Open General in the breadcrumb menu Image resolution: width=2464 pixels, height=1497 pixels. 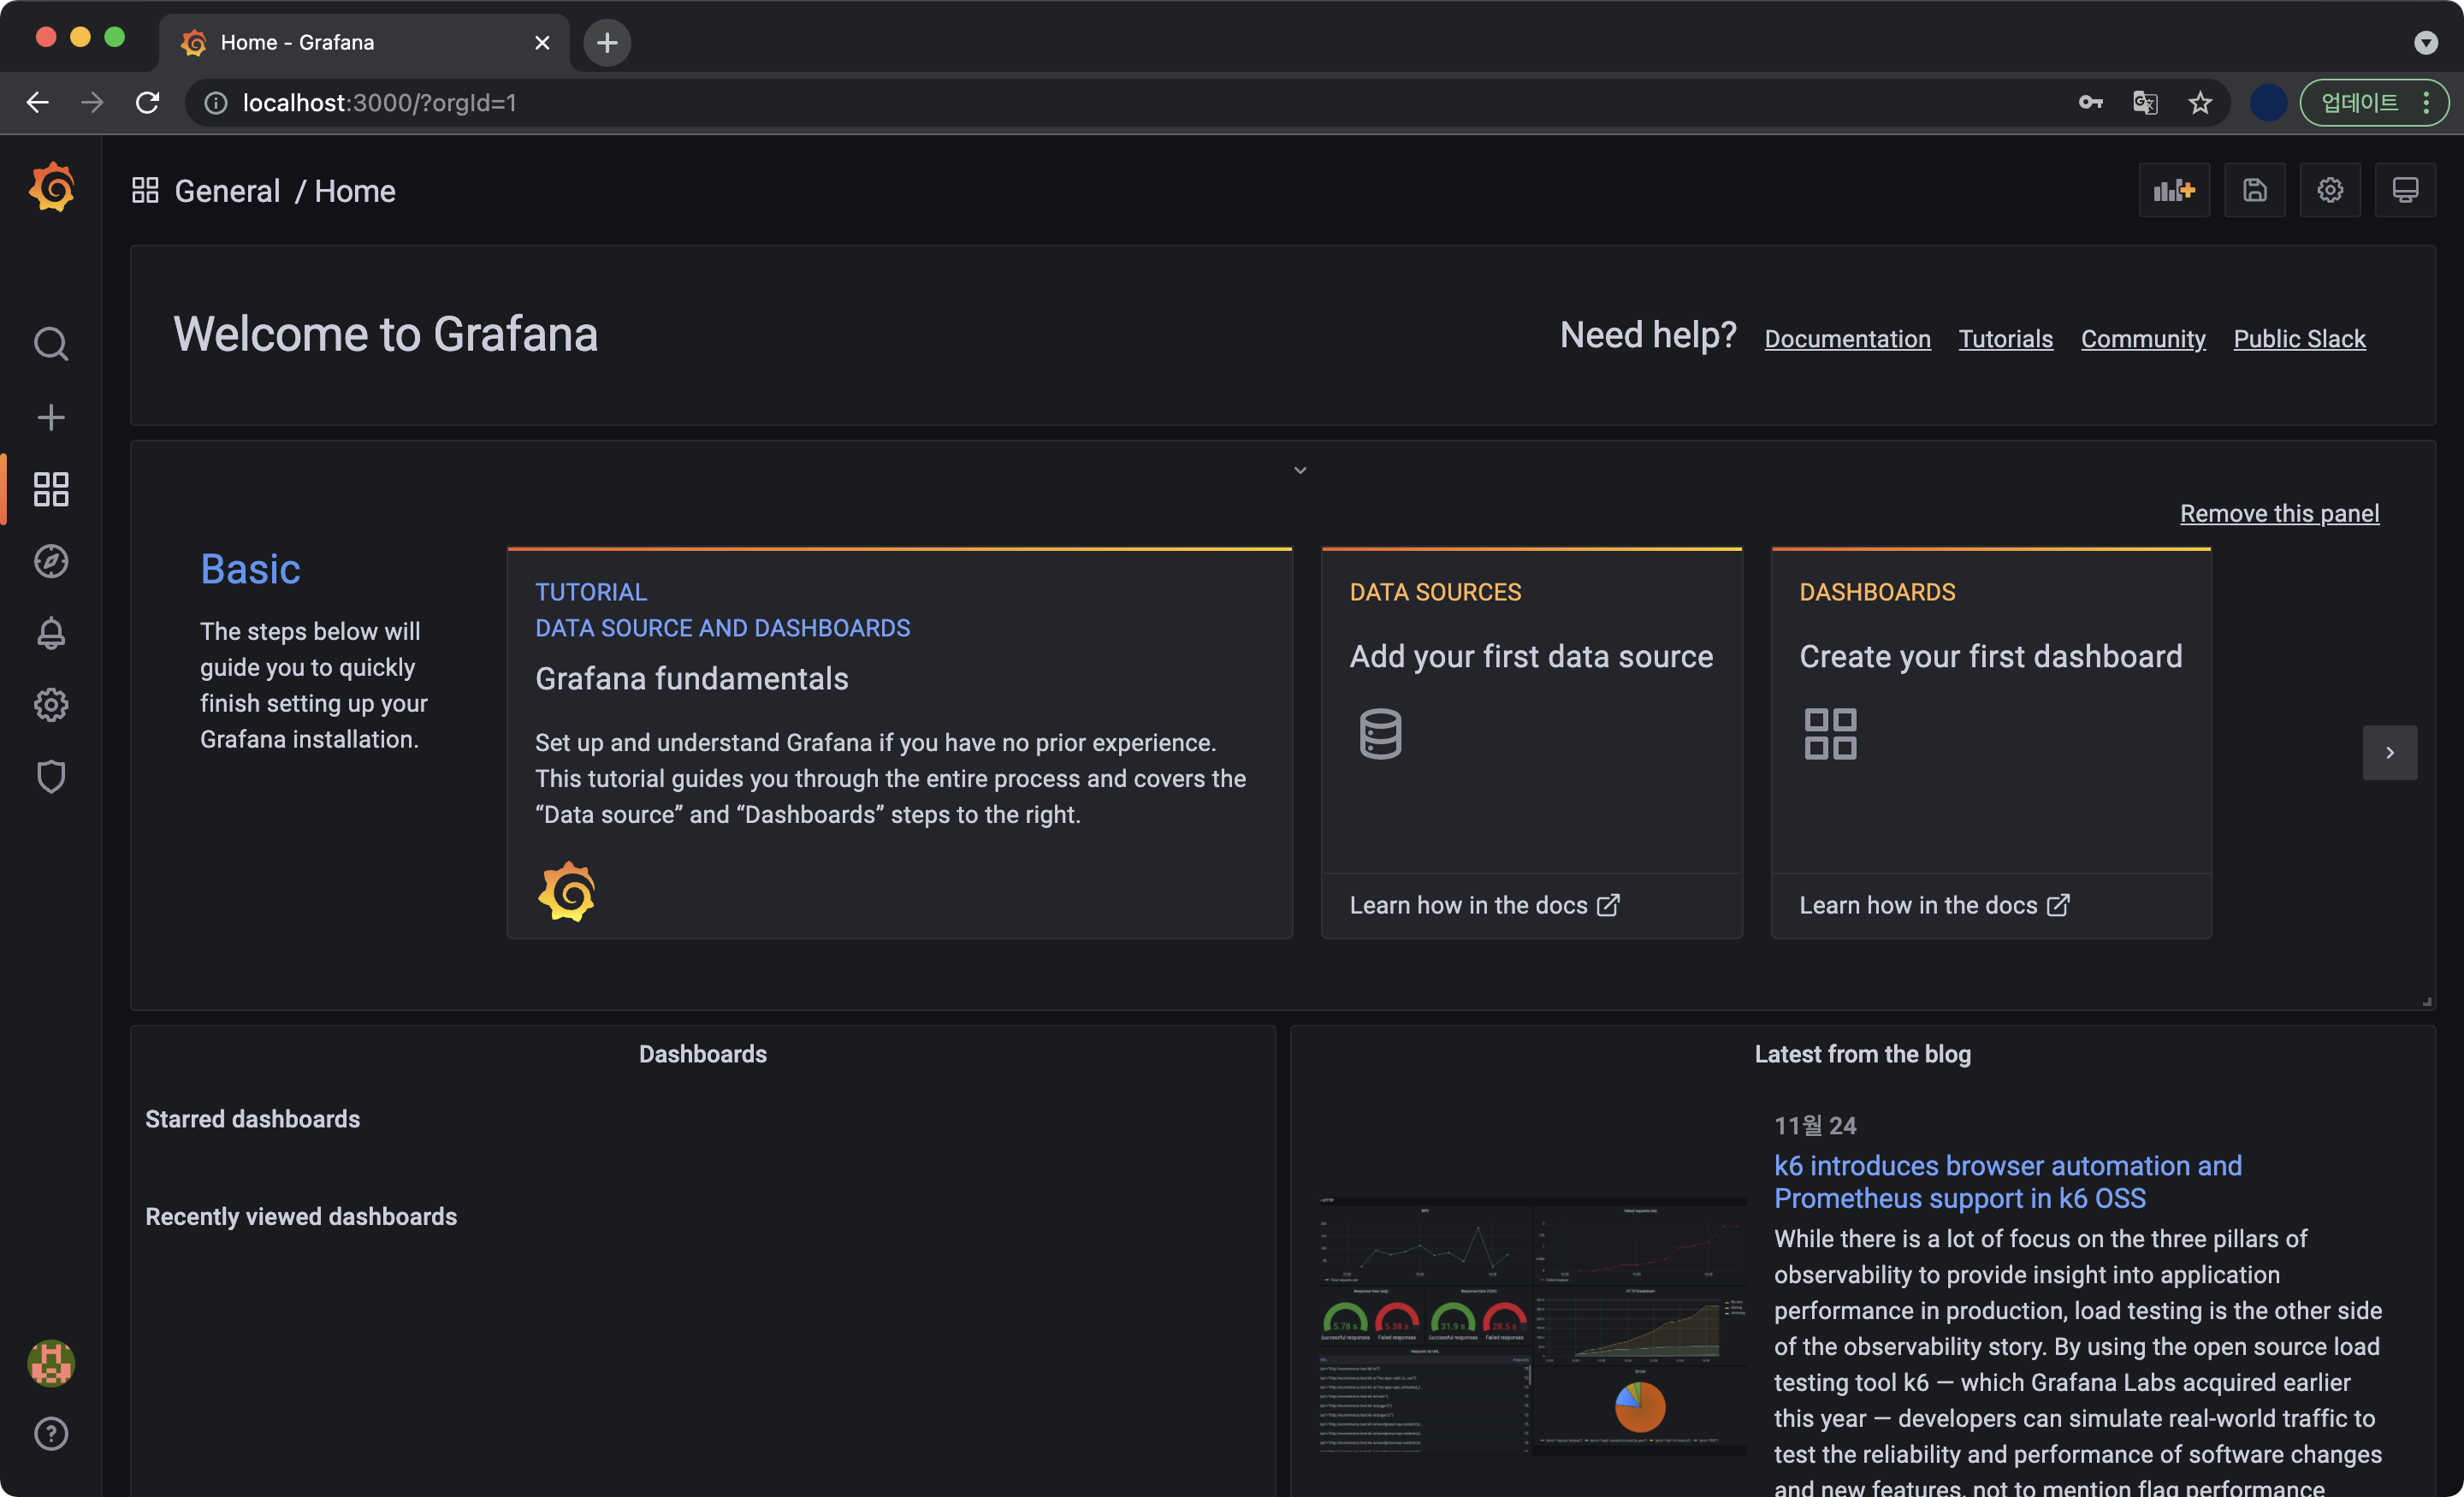(x=227, y=190)
